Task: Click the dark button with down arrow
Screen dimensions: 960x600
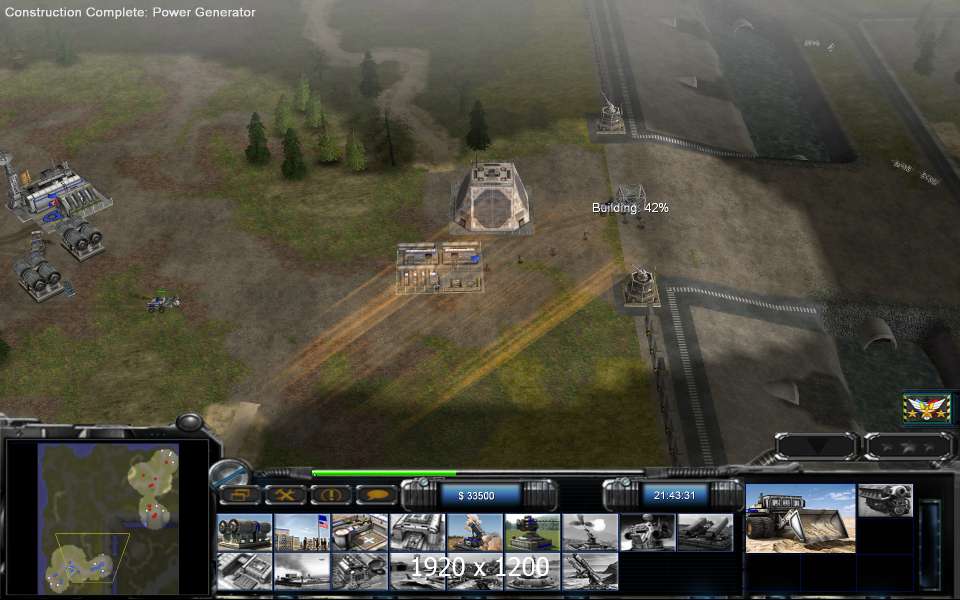Action: click(x=817, y=447)
